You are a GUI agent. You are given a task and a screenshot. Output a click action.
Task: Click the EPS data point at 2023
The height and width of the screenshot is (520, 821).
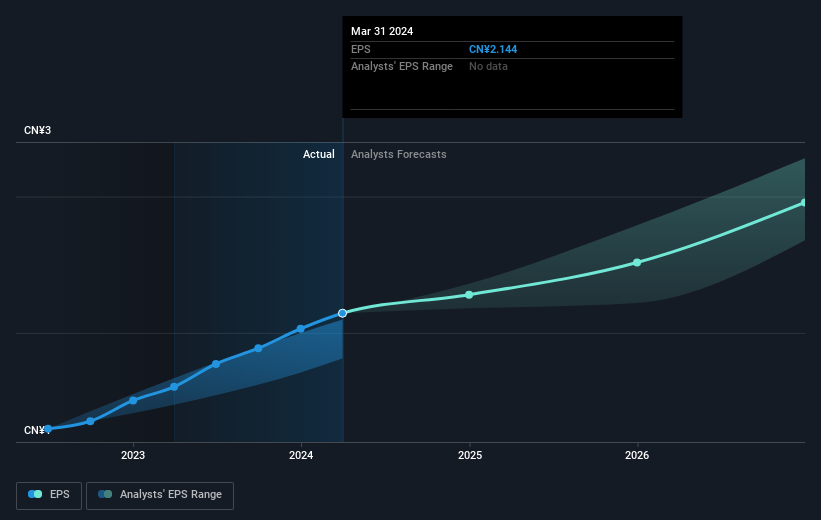point(133,401)
